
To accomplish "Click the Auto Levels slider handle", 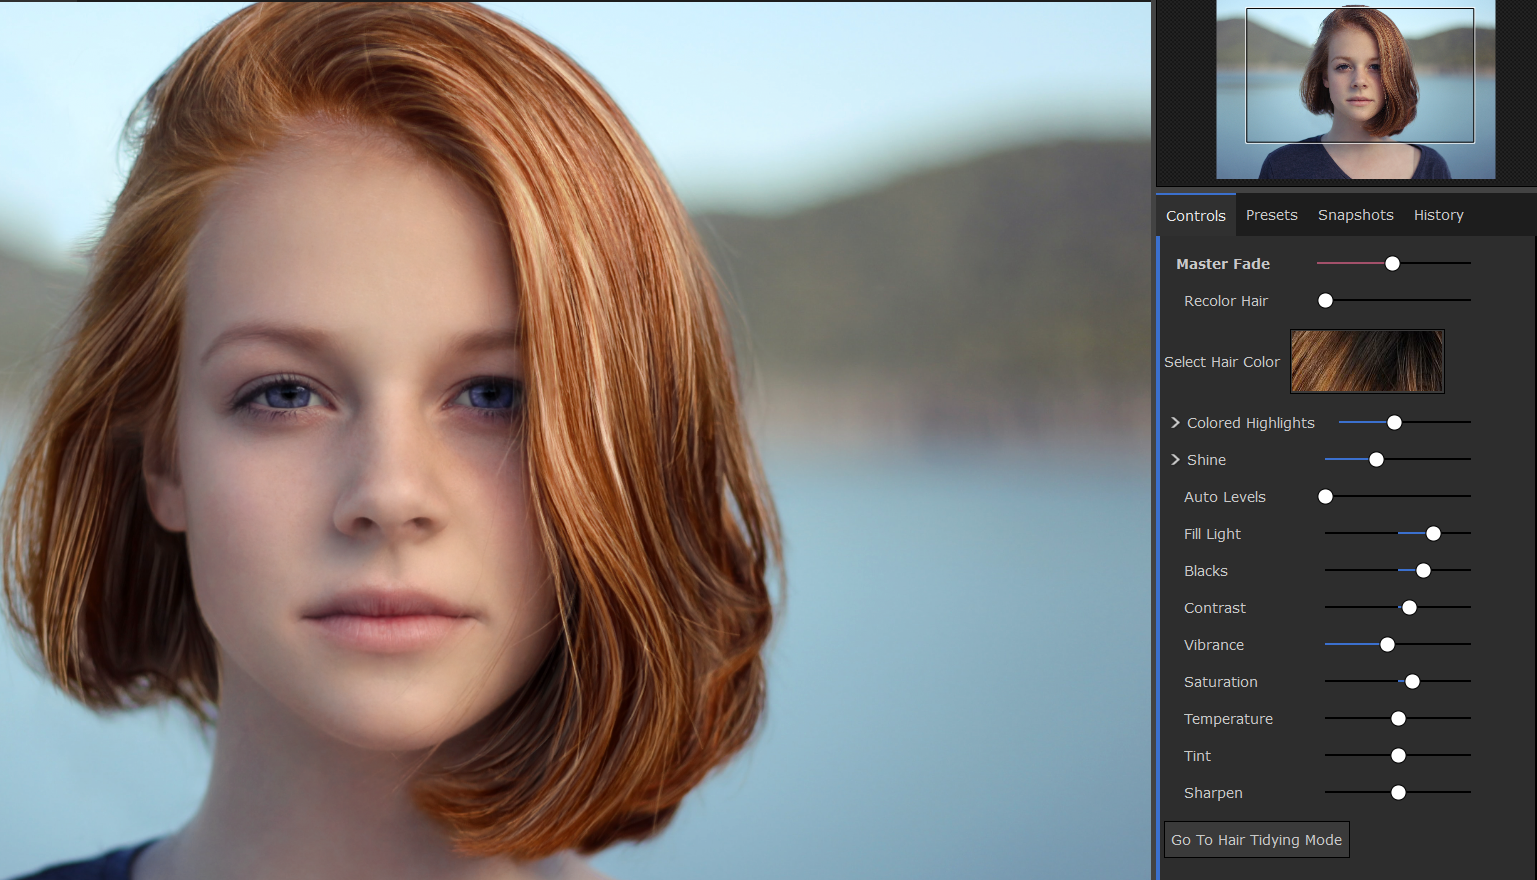I will pos(1325,496).
